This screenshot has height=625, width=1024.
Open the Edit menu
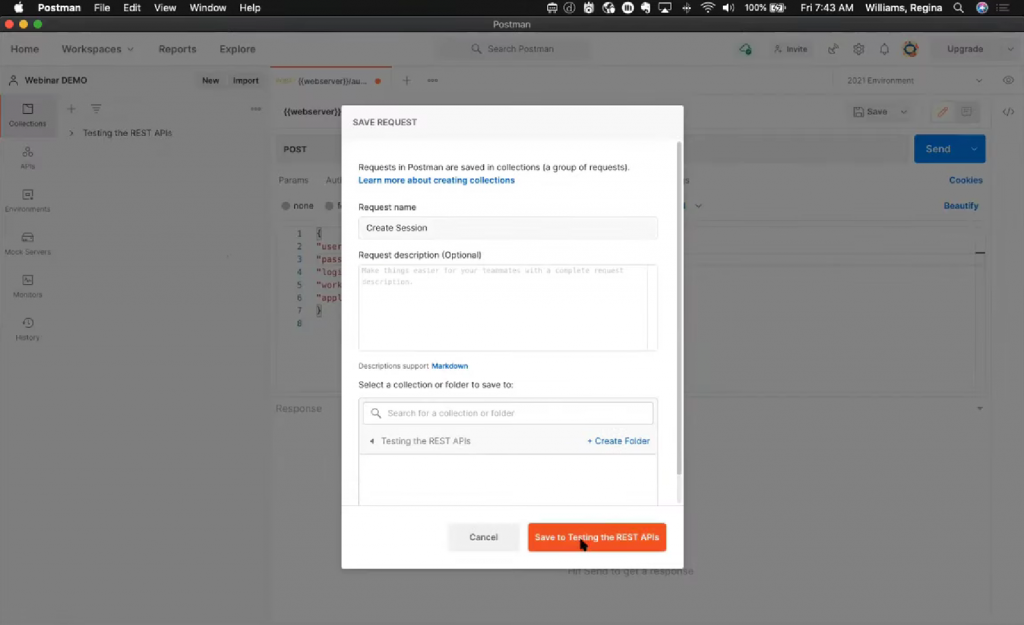(132, 8)
